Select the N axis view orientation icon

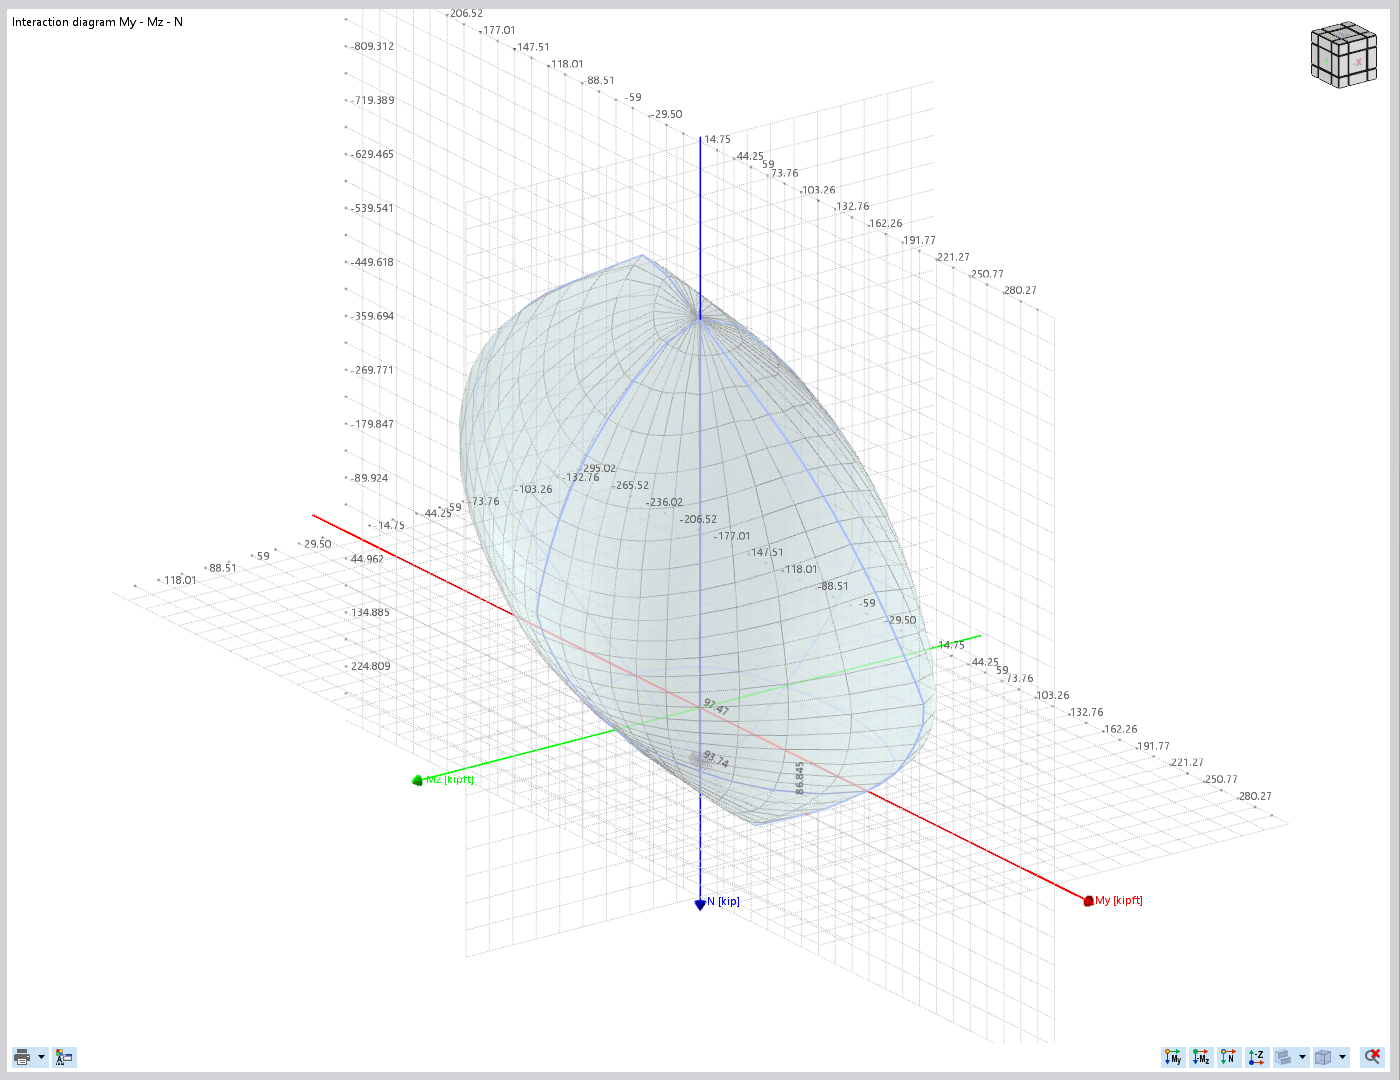coord(1227,1057)
